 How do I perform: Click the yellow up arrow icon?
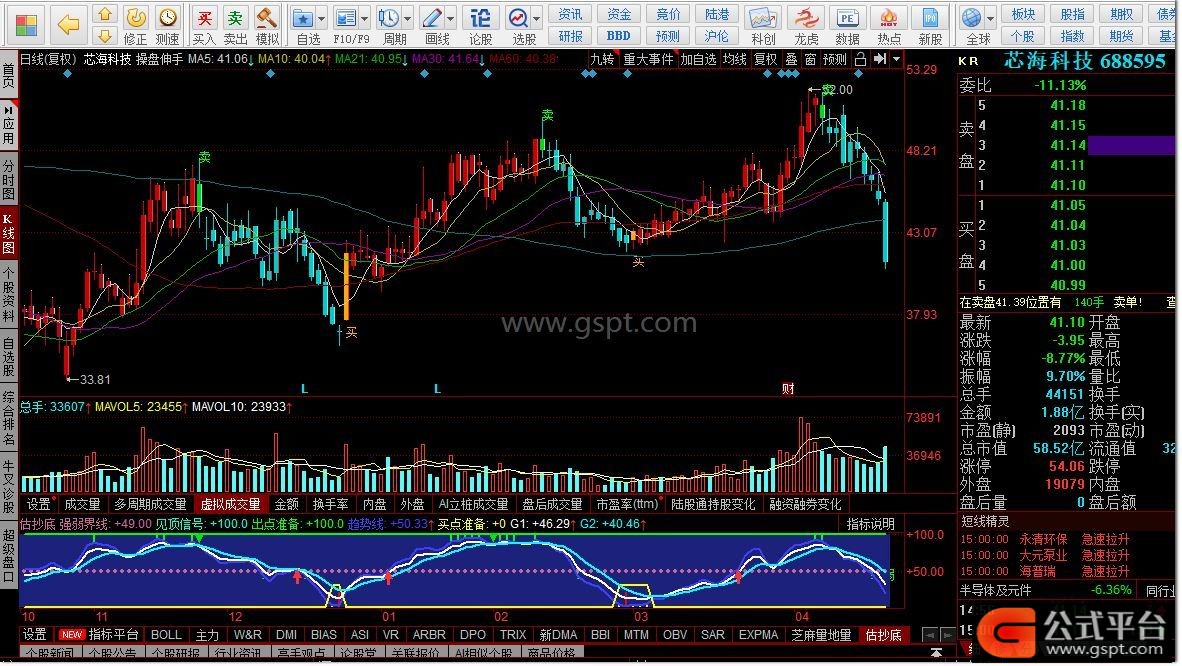(x=106, y=14)
